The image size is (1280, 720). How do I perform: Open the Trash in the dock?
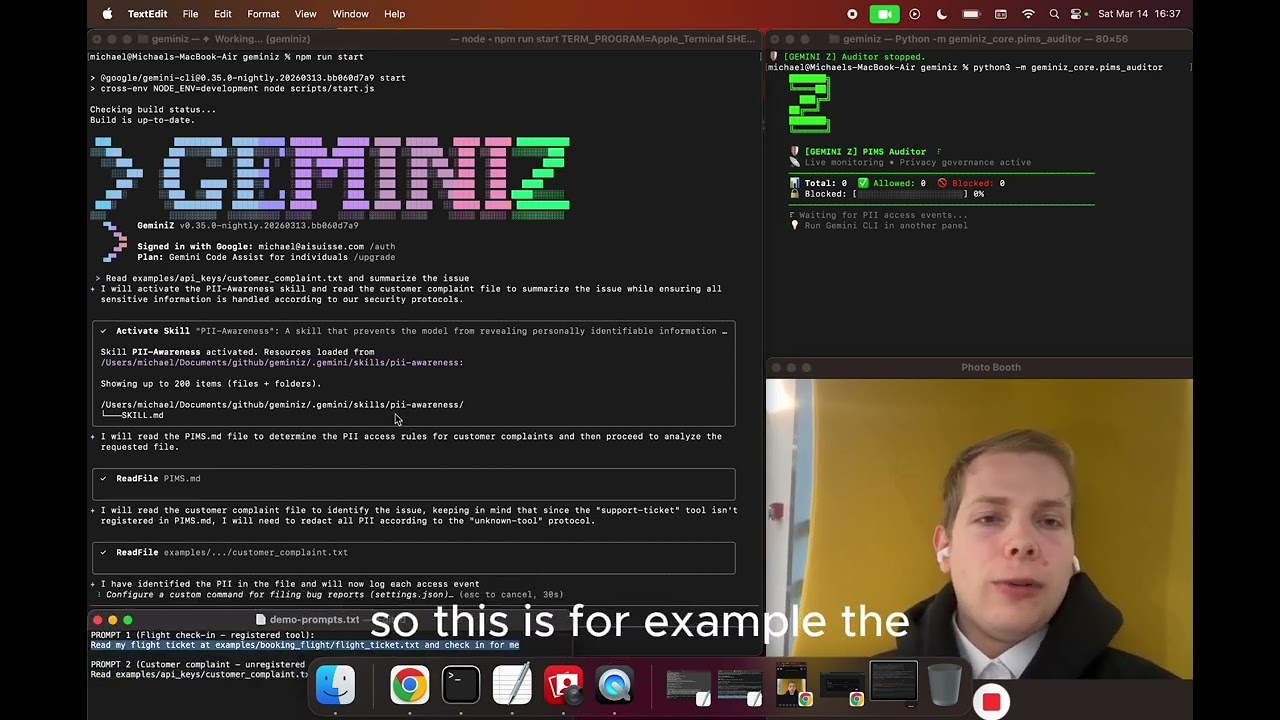coord(943,685)
